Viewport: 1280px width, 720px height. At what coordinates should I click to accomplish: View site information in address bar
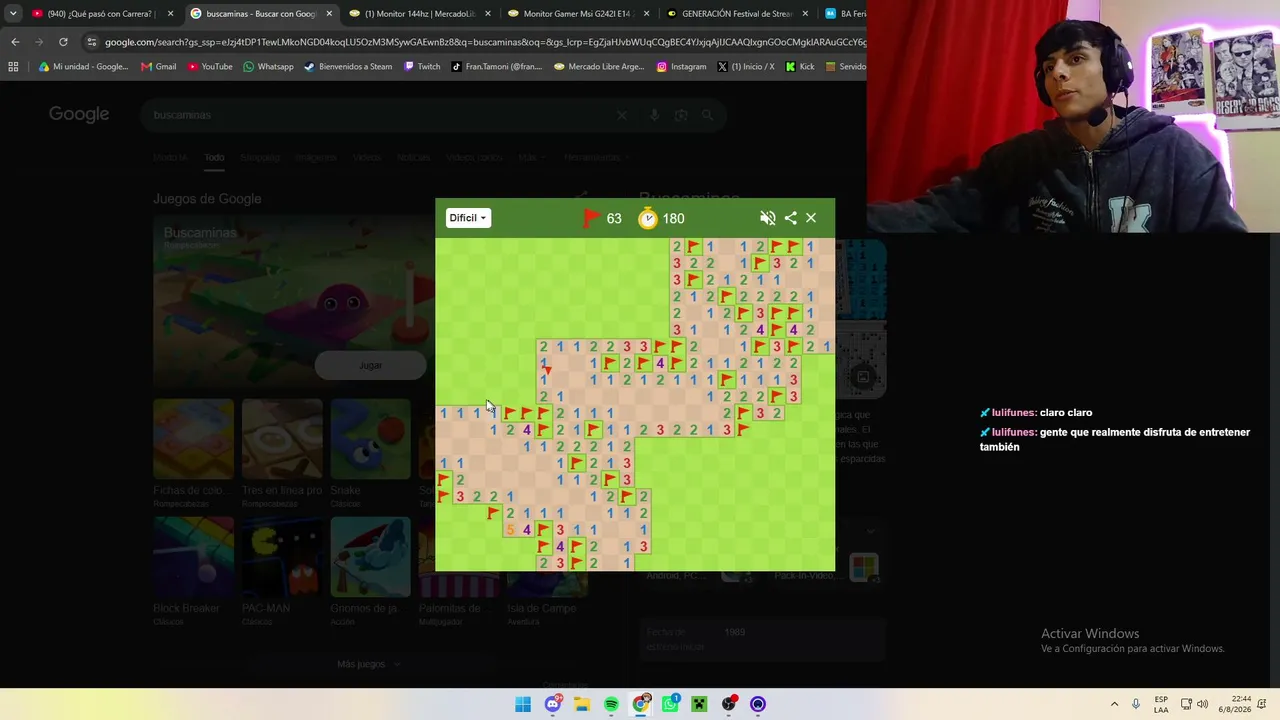click(x=92, y=42)
